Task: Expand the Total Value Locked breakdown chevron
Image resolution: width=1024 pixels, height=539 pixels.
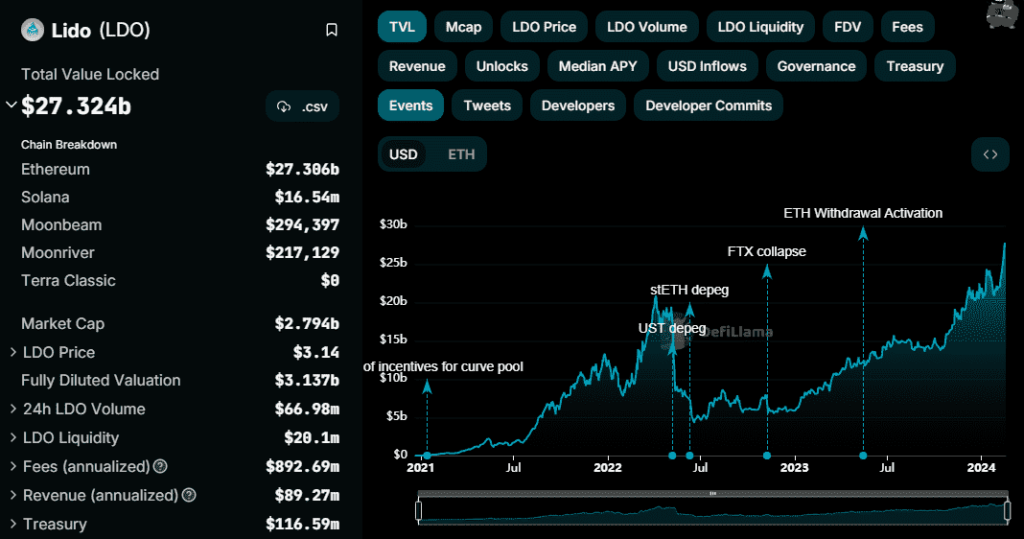Action: [x=11, y=105]
